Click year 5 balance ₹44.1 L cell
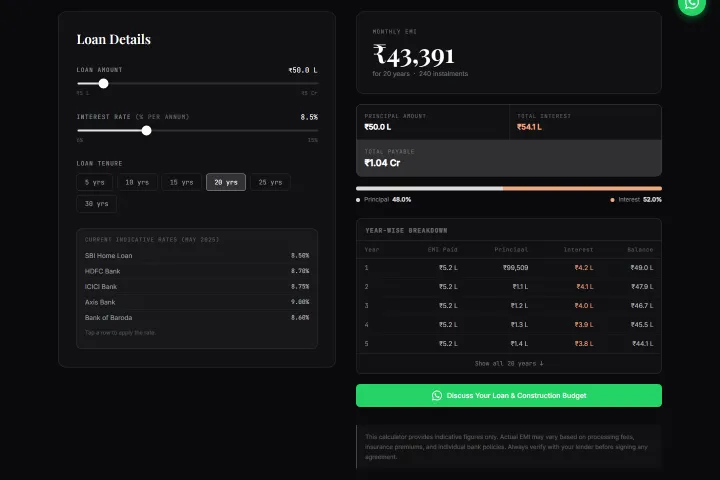The width and height of the screenshot is (720, 480). click(642, 344)
